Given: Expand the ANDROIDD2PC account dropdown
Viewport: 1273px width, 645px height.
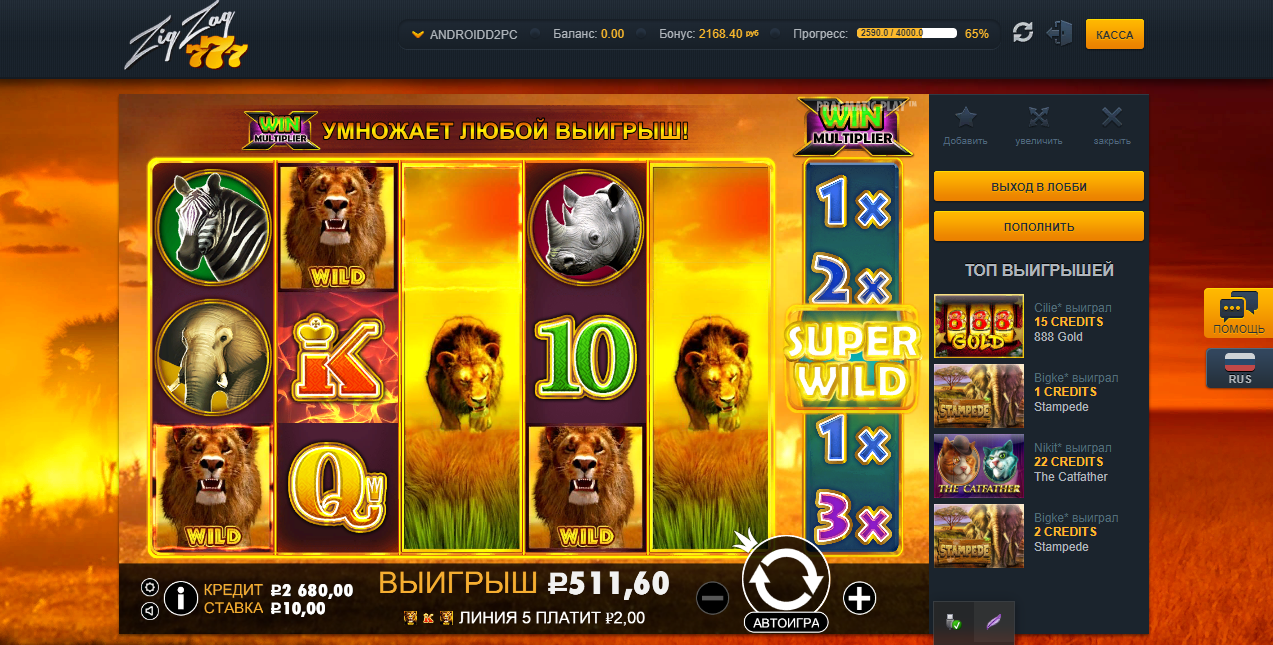Looking at the screenshot, I should pyautogui.click(x=465, y=34).
